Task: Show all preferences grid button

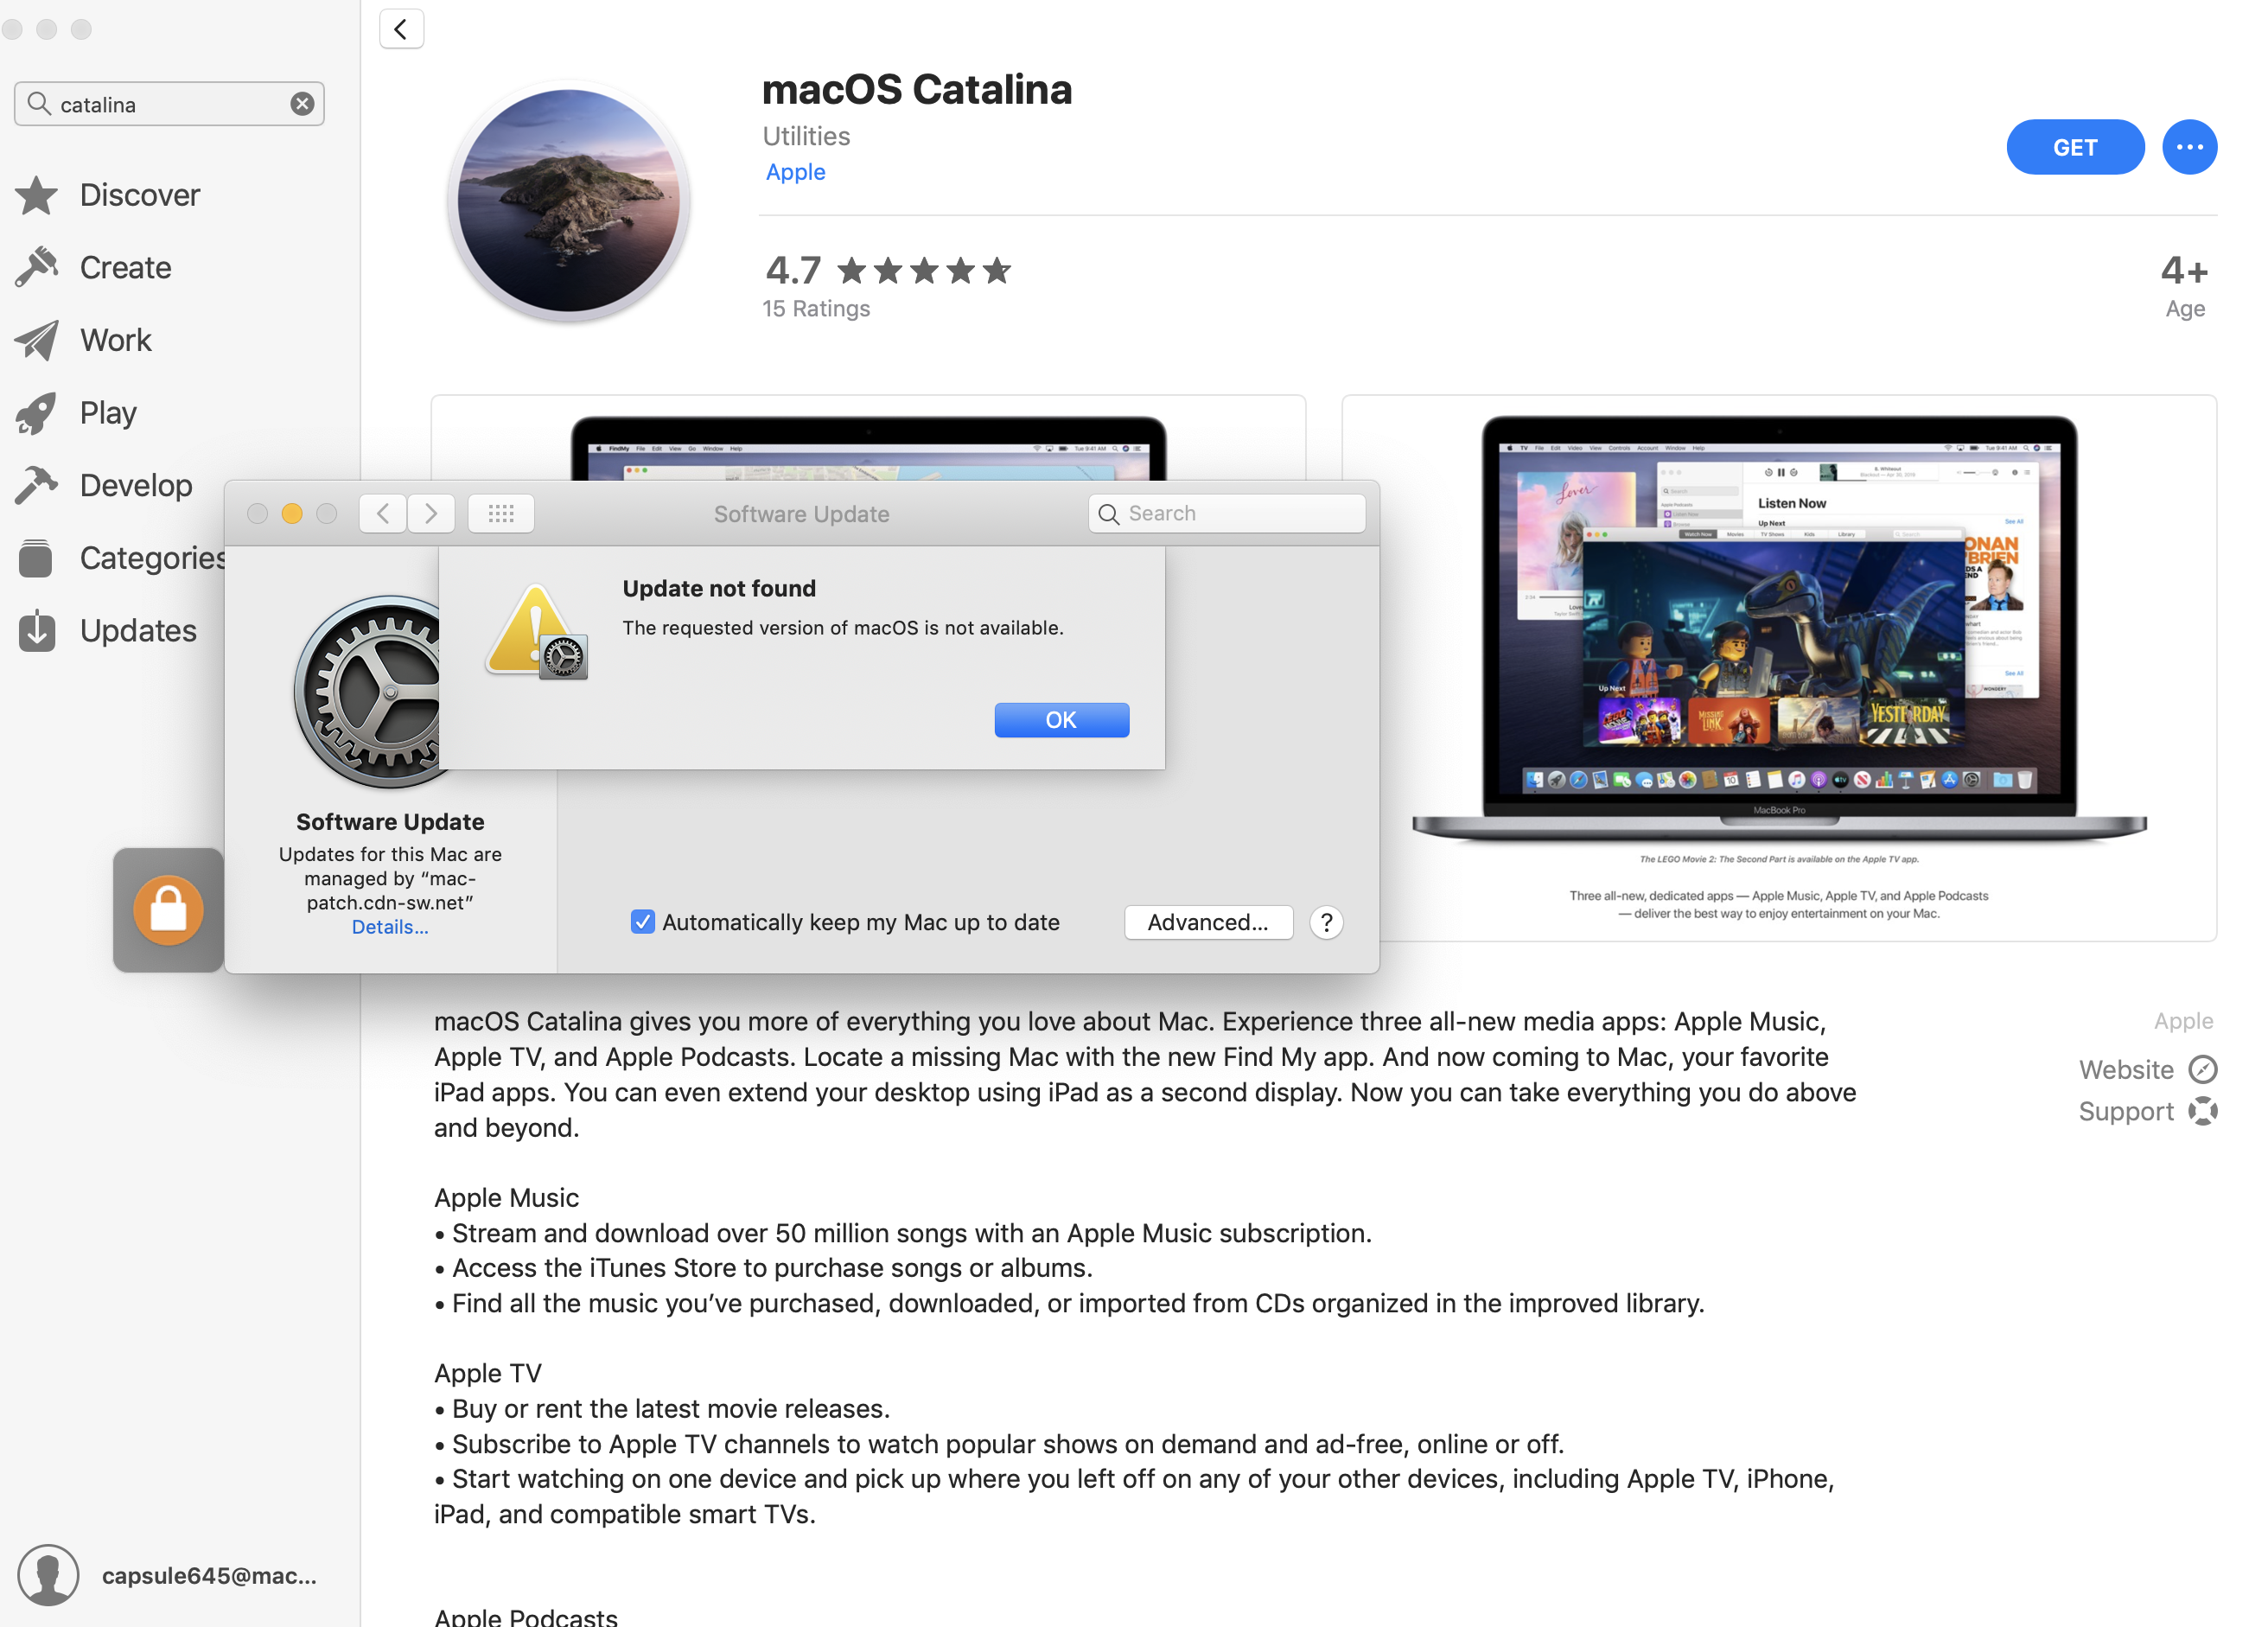Action: pyautogui.click(x=501, y=513)
